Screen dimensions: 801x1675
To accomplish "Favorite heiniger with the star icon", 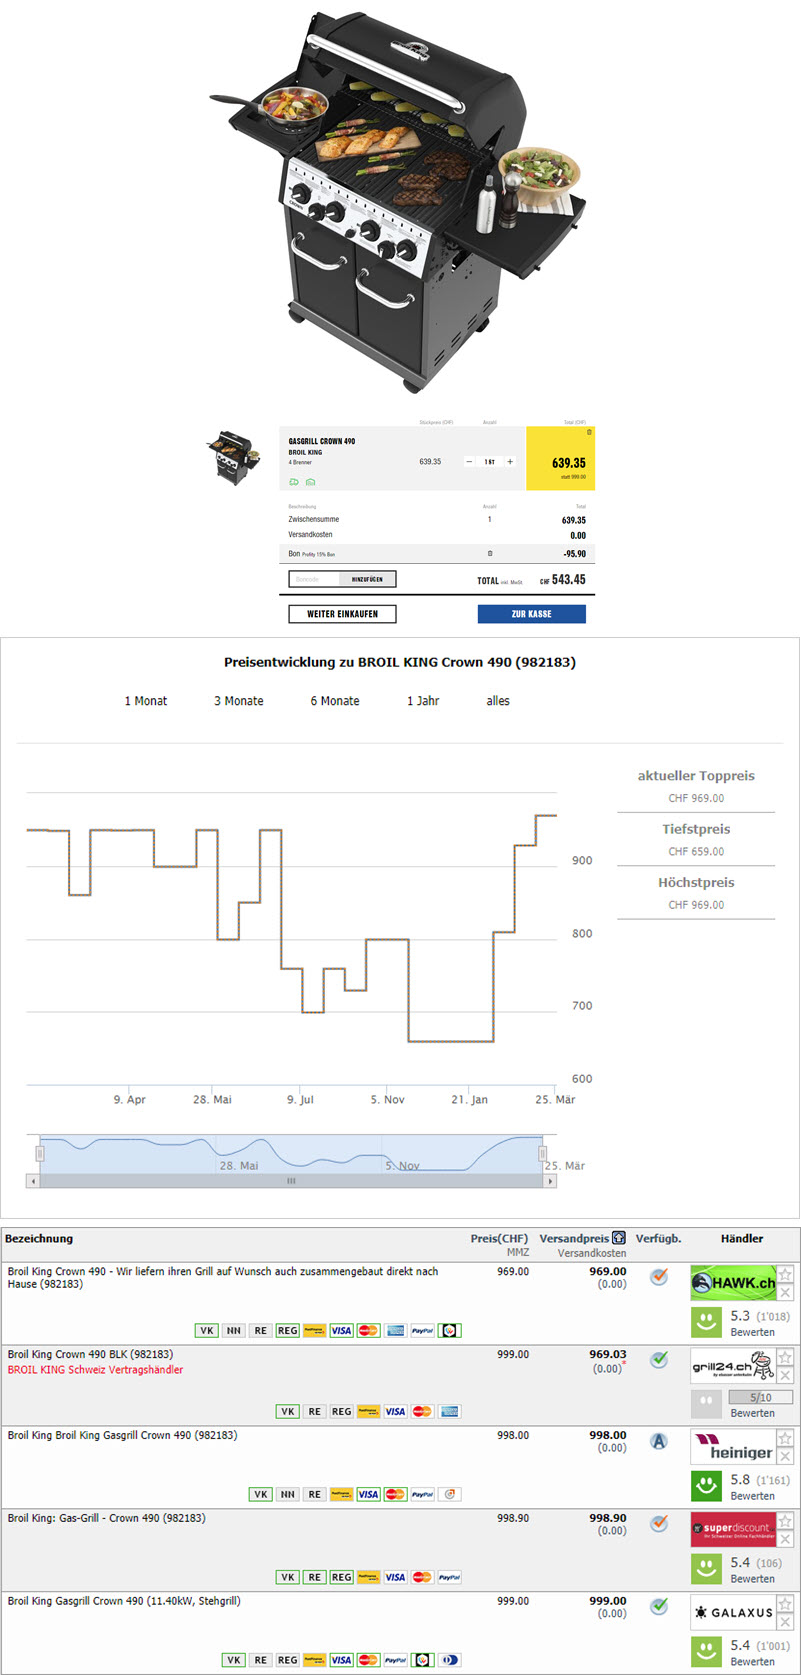I will [785, 1439].
